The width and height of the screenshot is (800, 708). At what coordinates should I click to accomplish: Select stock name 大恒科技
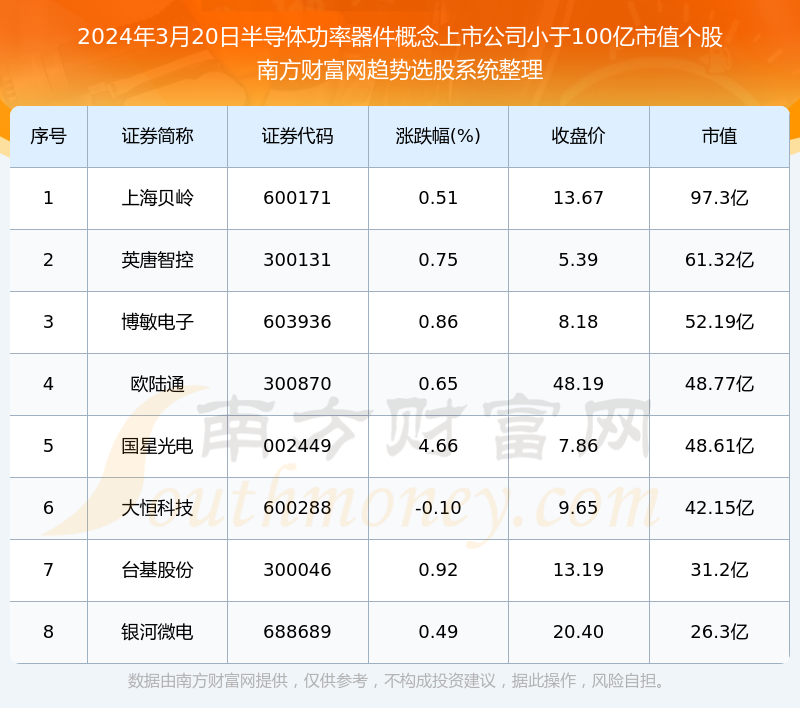[x=157, y=508]
